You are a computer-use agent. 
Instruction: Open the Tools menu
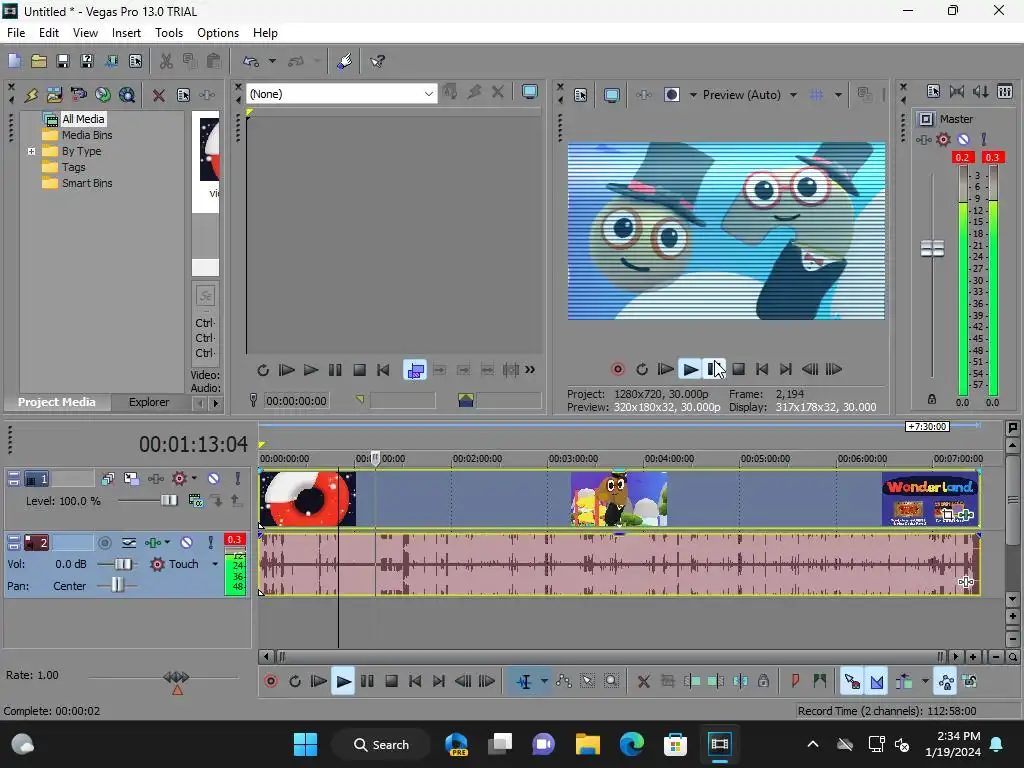[168, 33]
